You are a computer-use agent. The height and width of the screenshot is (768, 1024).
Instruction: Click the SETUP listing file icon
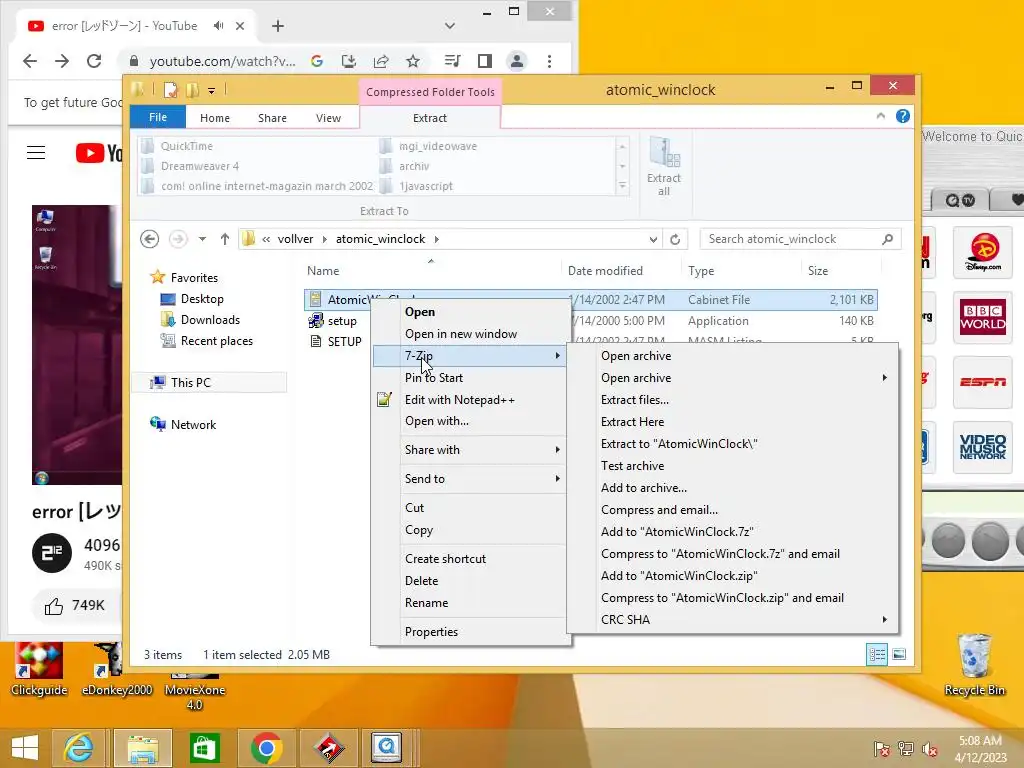pyautogui.click(x=316, y=342)
